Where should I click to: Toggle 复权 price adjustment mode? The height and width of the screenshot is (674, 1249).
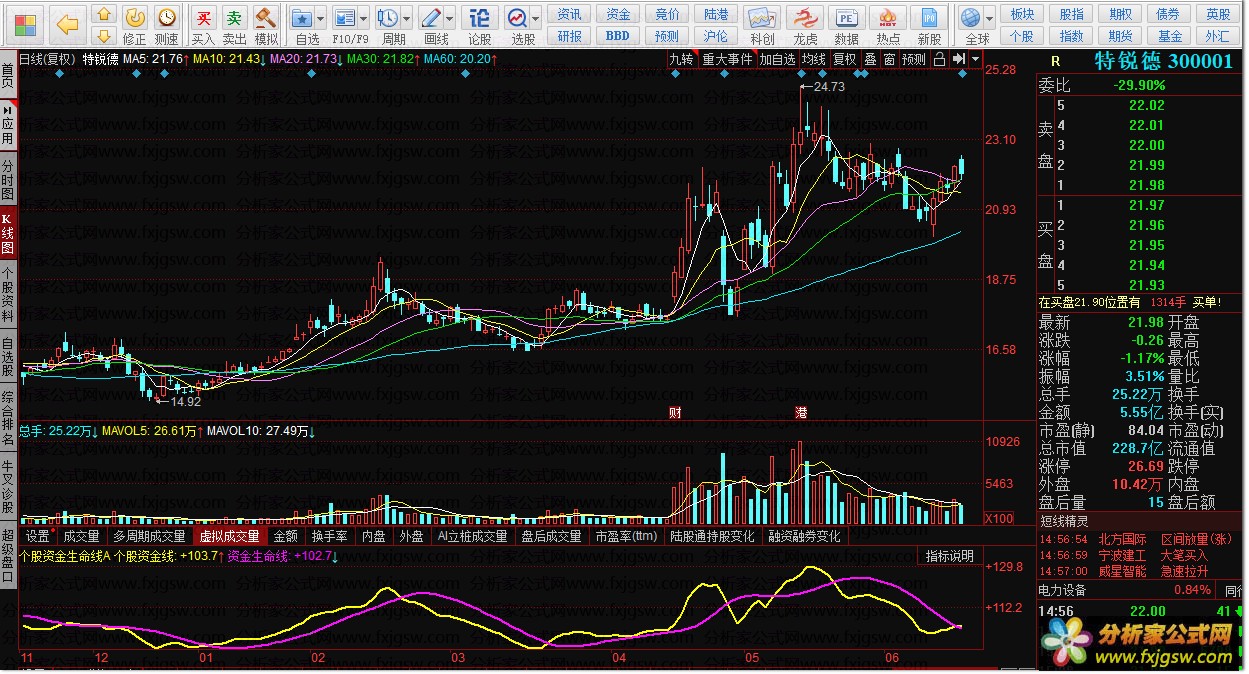845,59
